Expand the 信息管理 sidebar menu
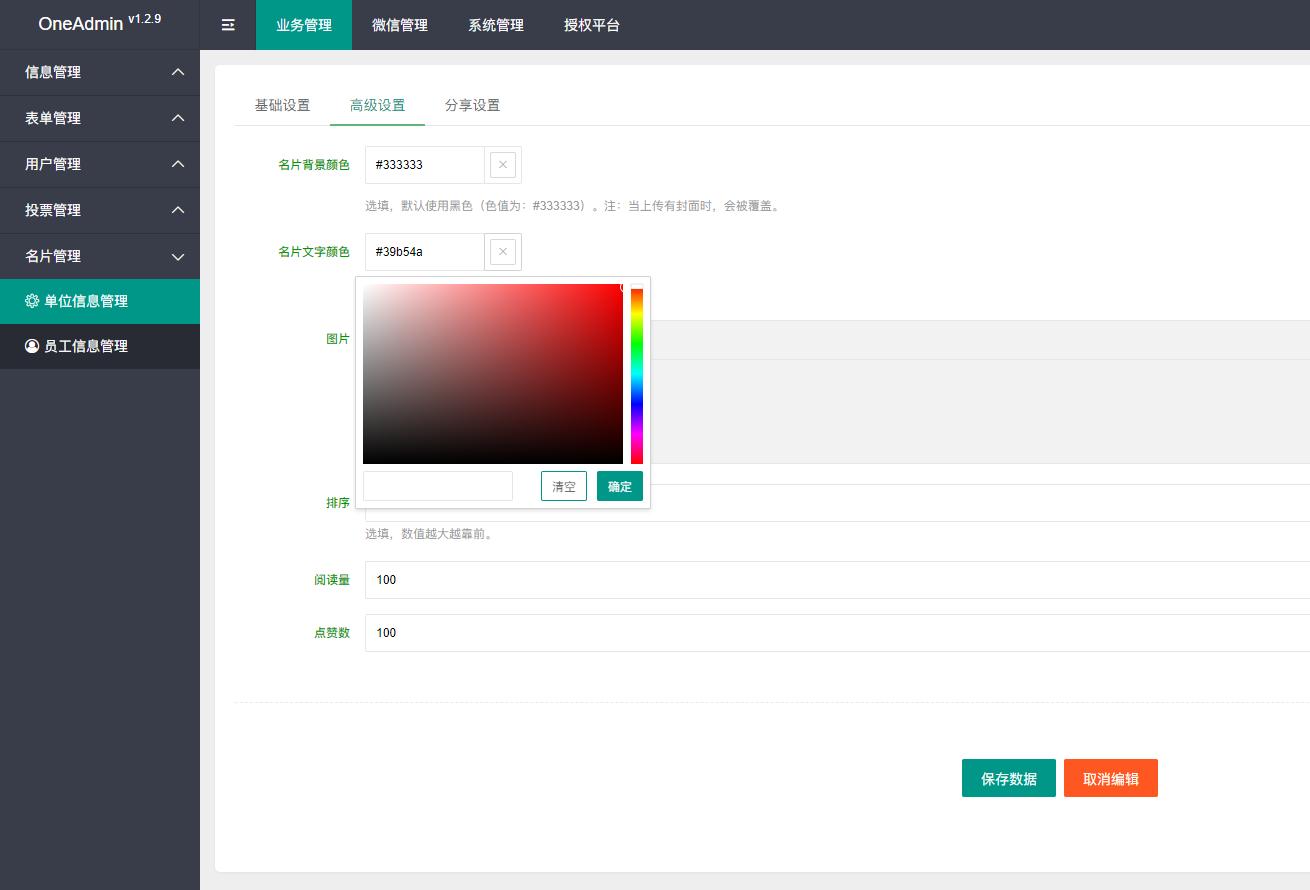This screenshot has width=1310, height=890. click(100, 72)
